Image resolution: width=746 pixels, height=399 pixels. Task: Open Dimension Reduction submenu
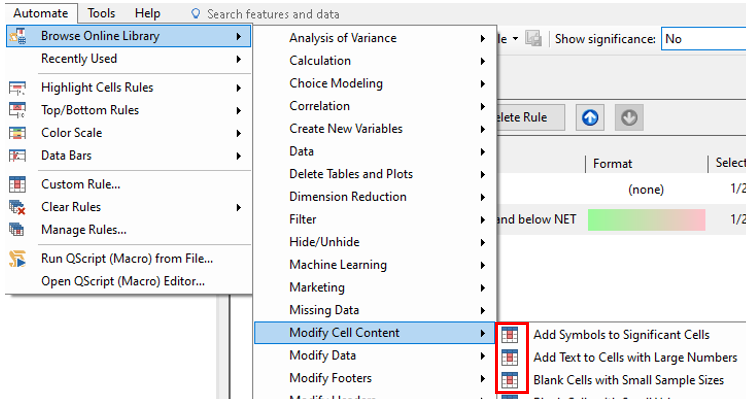(375, 197)
